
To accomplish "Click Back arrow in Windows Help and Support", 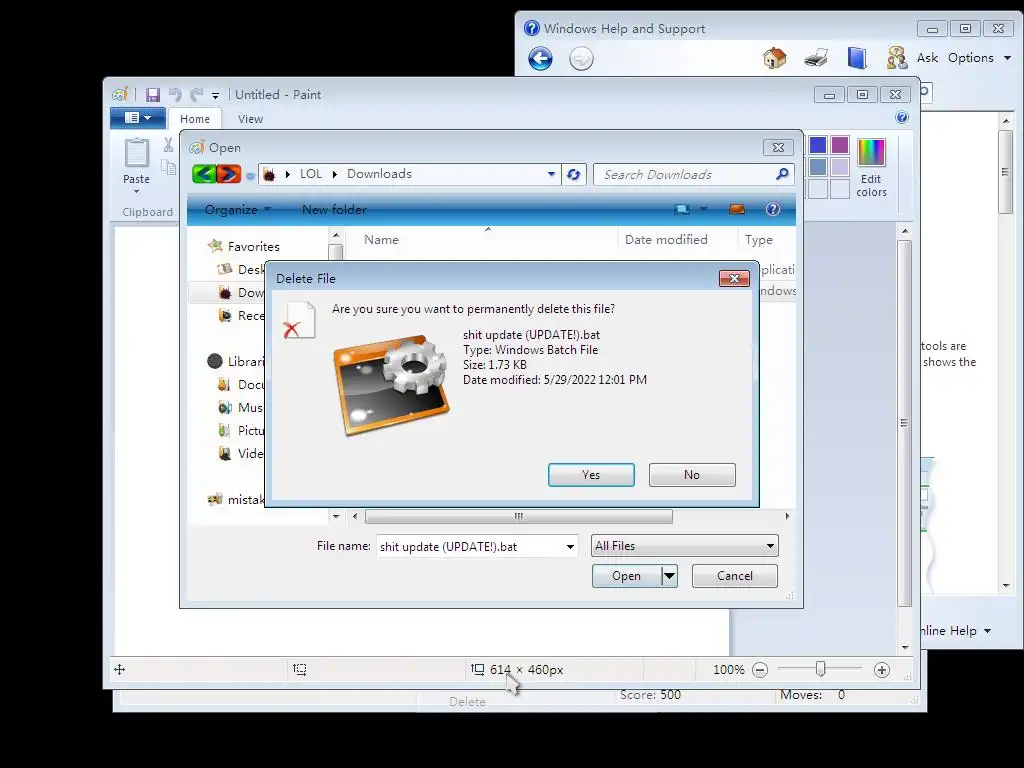I will click(x=540, y=59).
